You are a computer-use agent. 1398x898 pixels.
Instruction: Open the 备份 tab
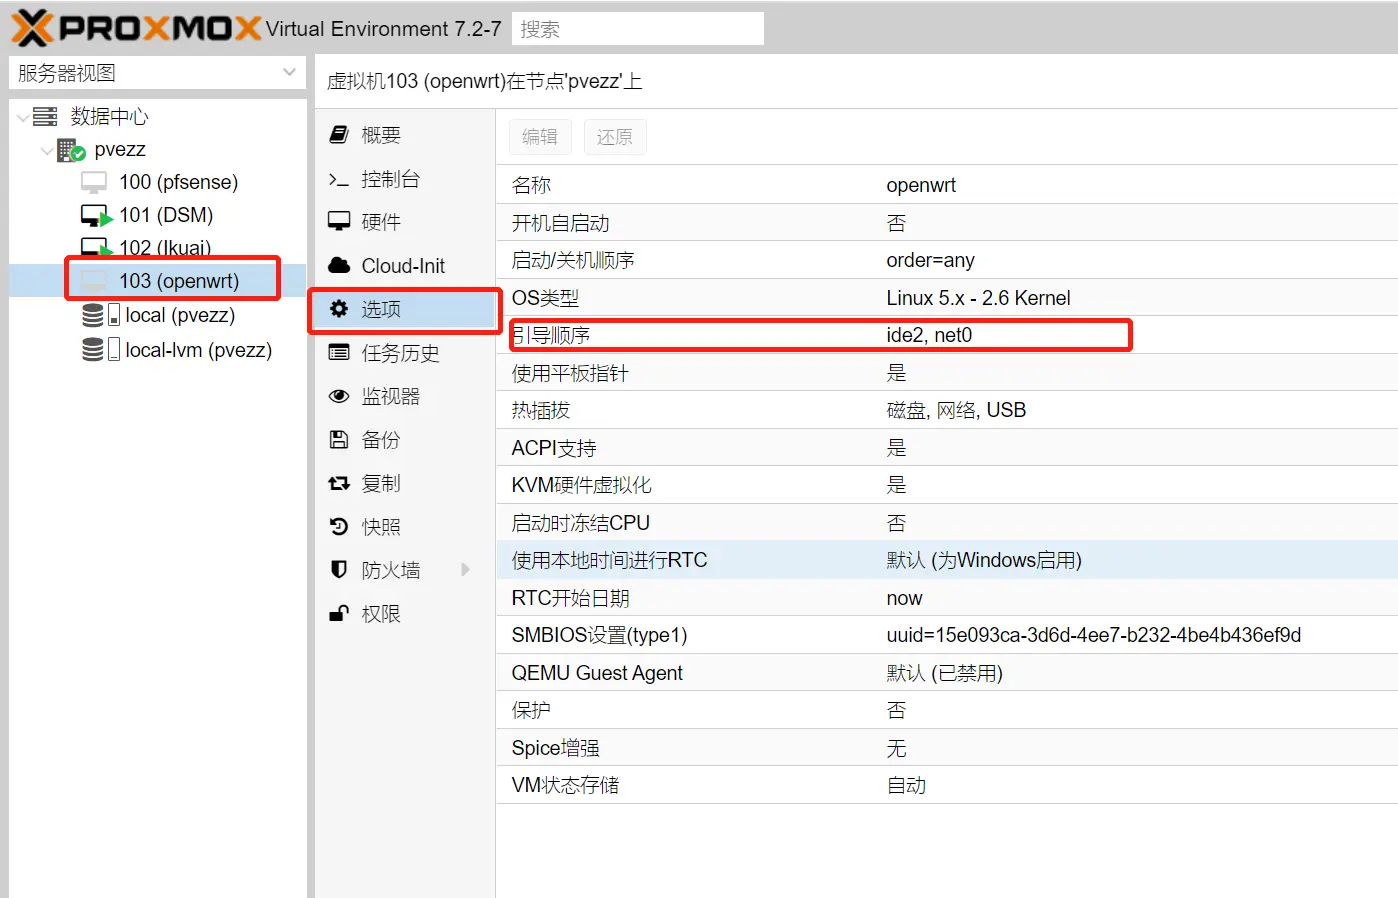404,440
